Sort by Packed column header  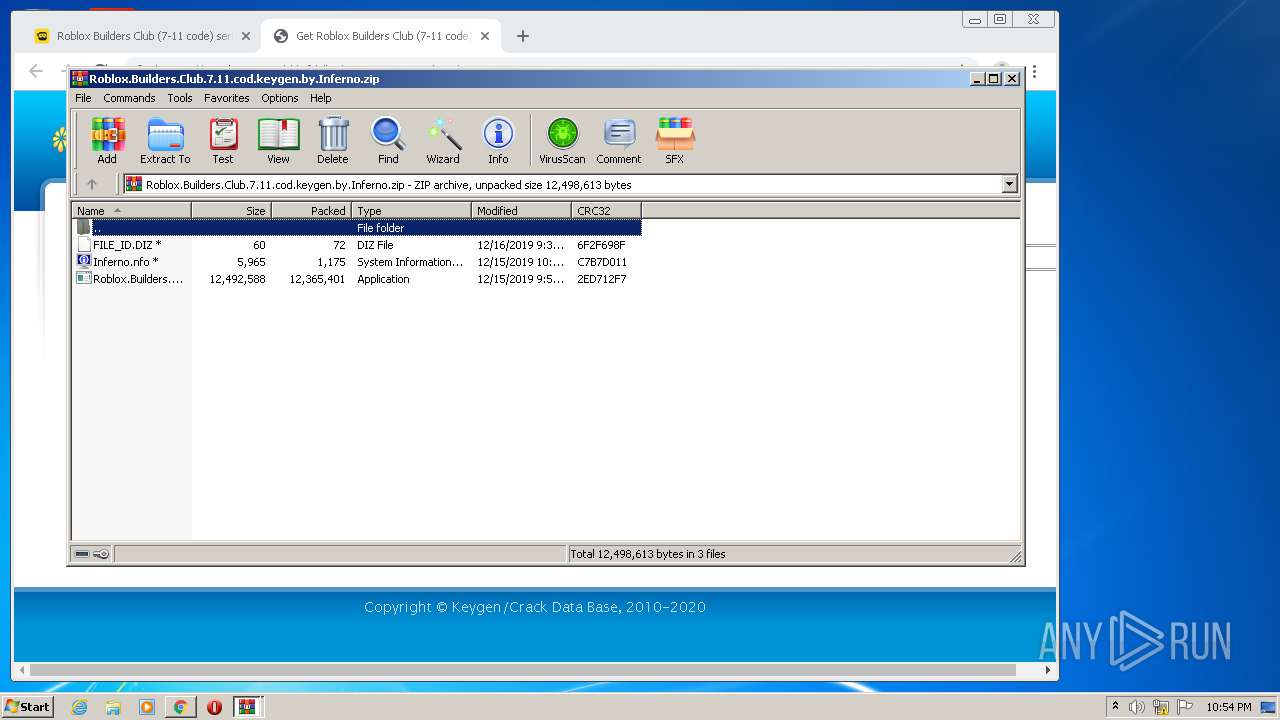[x=311, y=210]
